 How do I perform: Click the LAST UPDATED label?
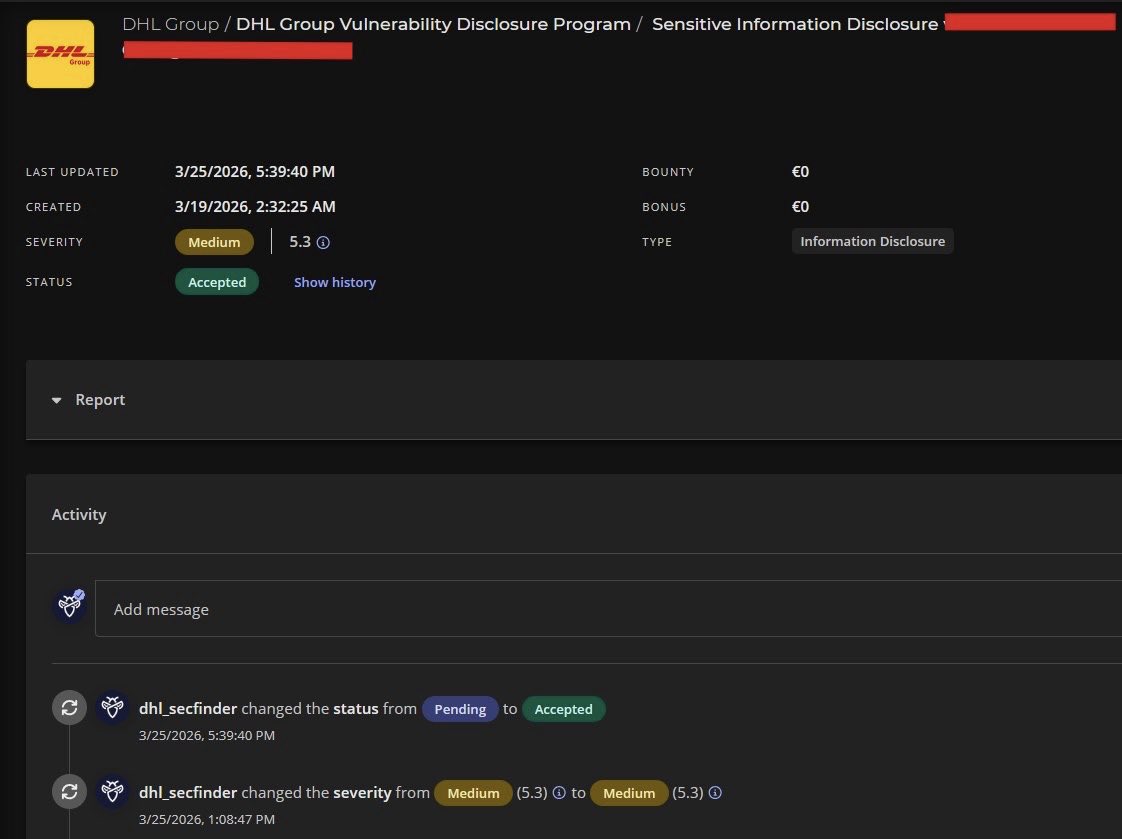coord(72,172)
